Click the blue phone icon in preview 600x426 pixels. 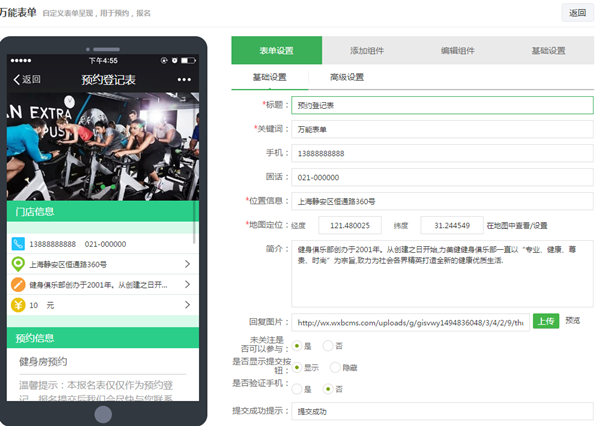click(18, 244)
